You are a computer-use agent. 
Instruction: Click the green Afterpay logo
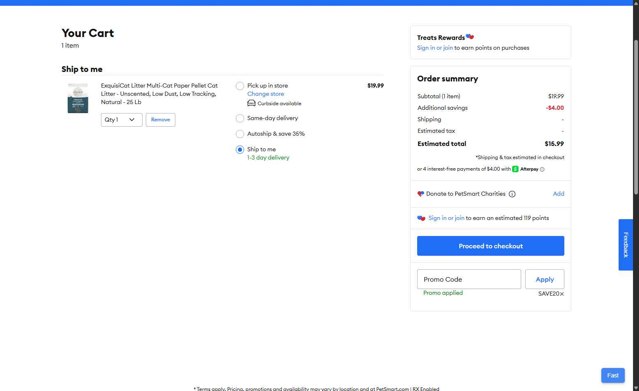click(x=515, y=169)
